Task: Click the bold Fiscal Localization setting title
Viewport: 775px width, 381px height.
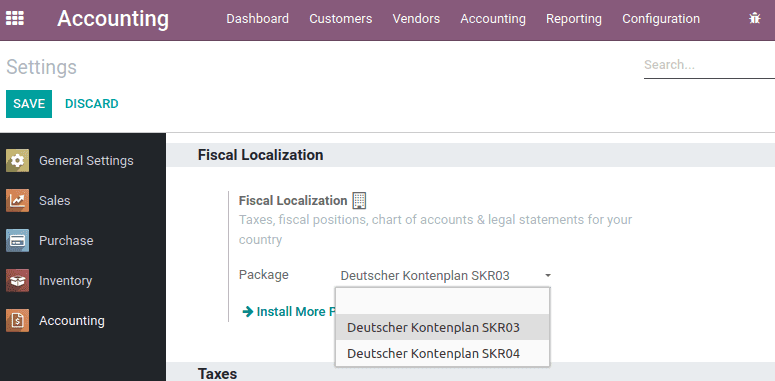Action: (293, 201)
